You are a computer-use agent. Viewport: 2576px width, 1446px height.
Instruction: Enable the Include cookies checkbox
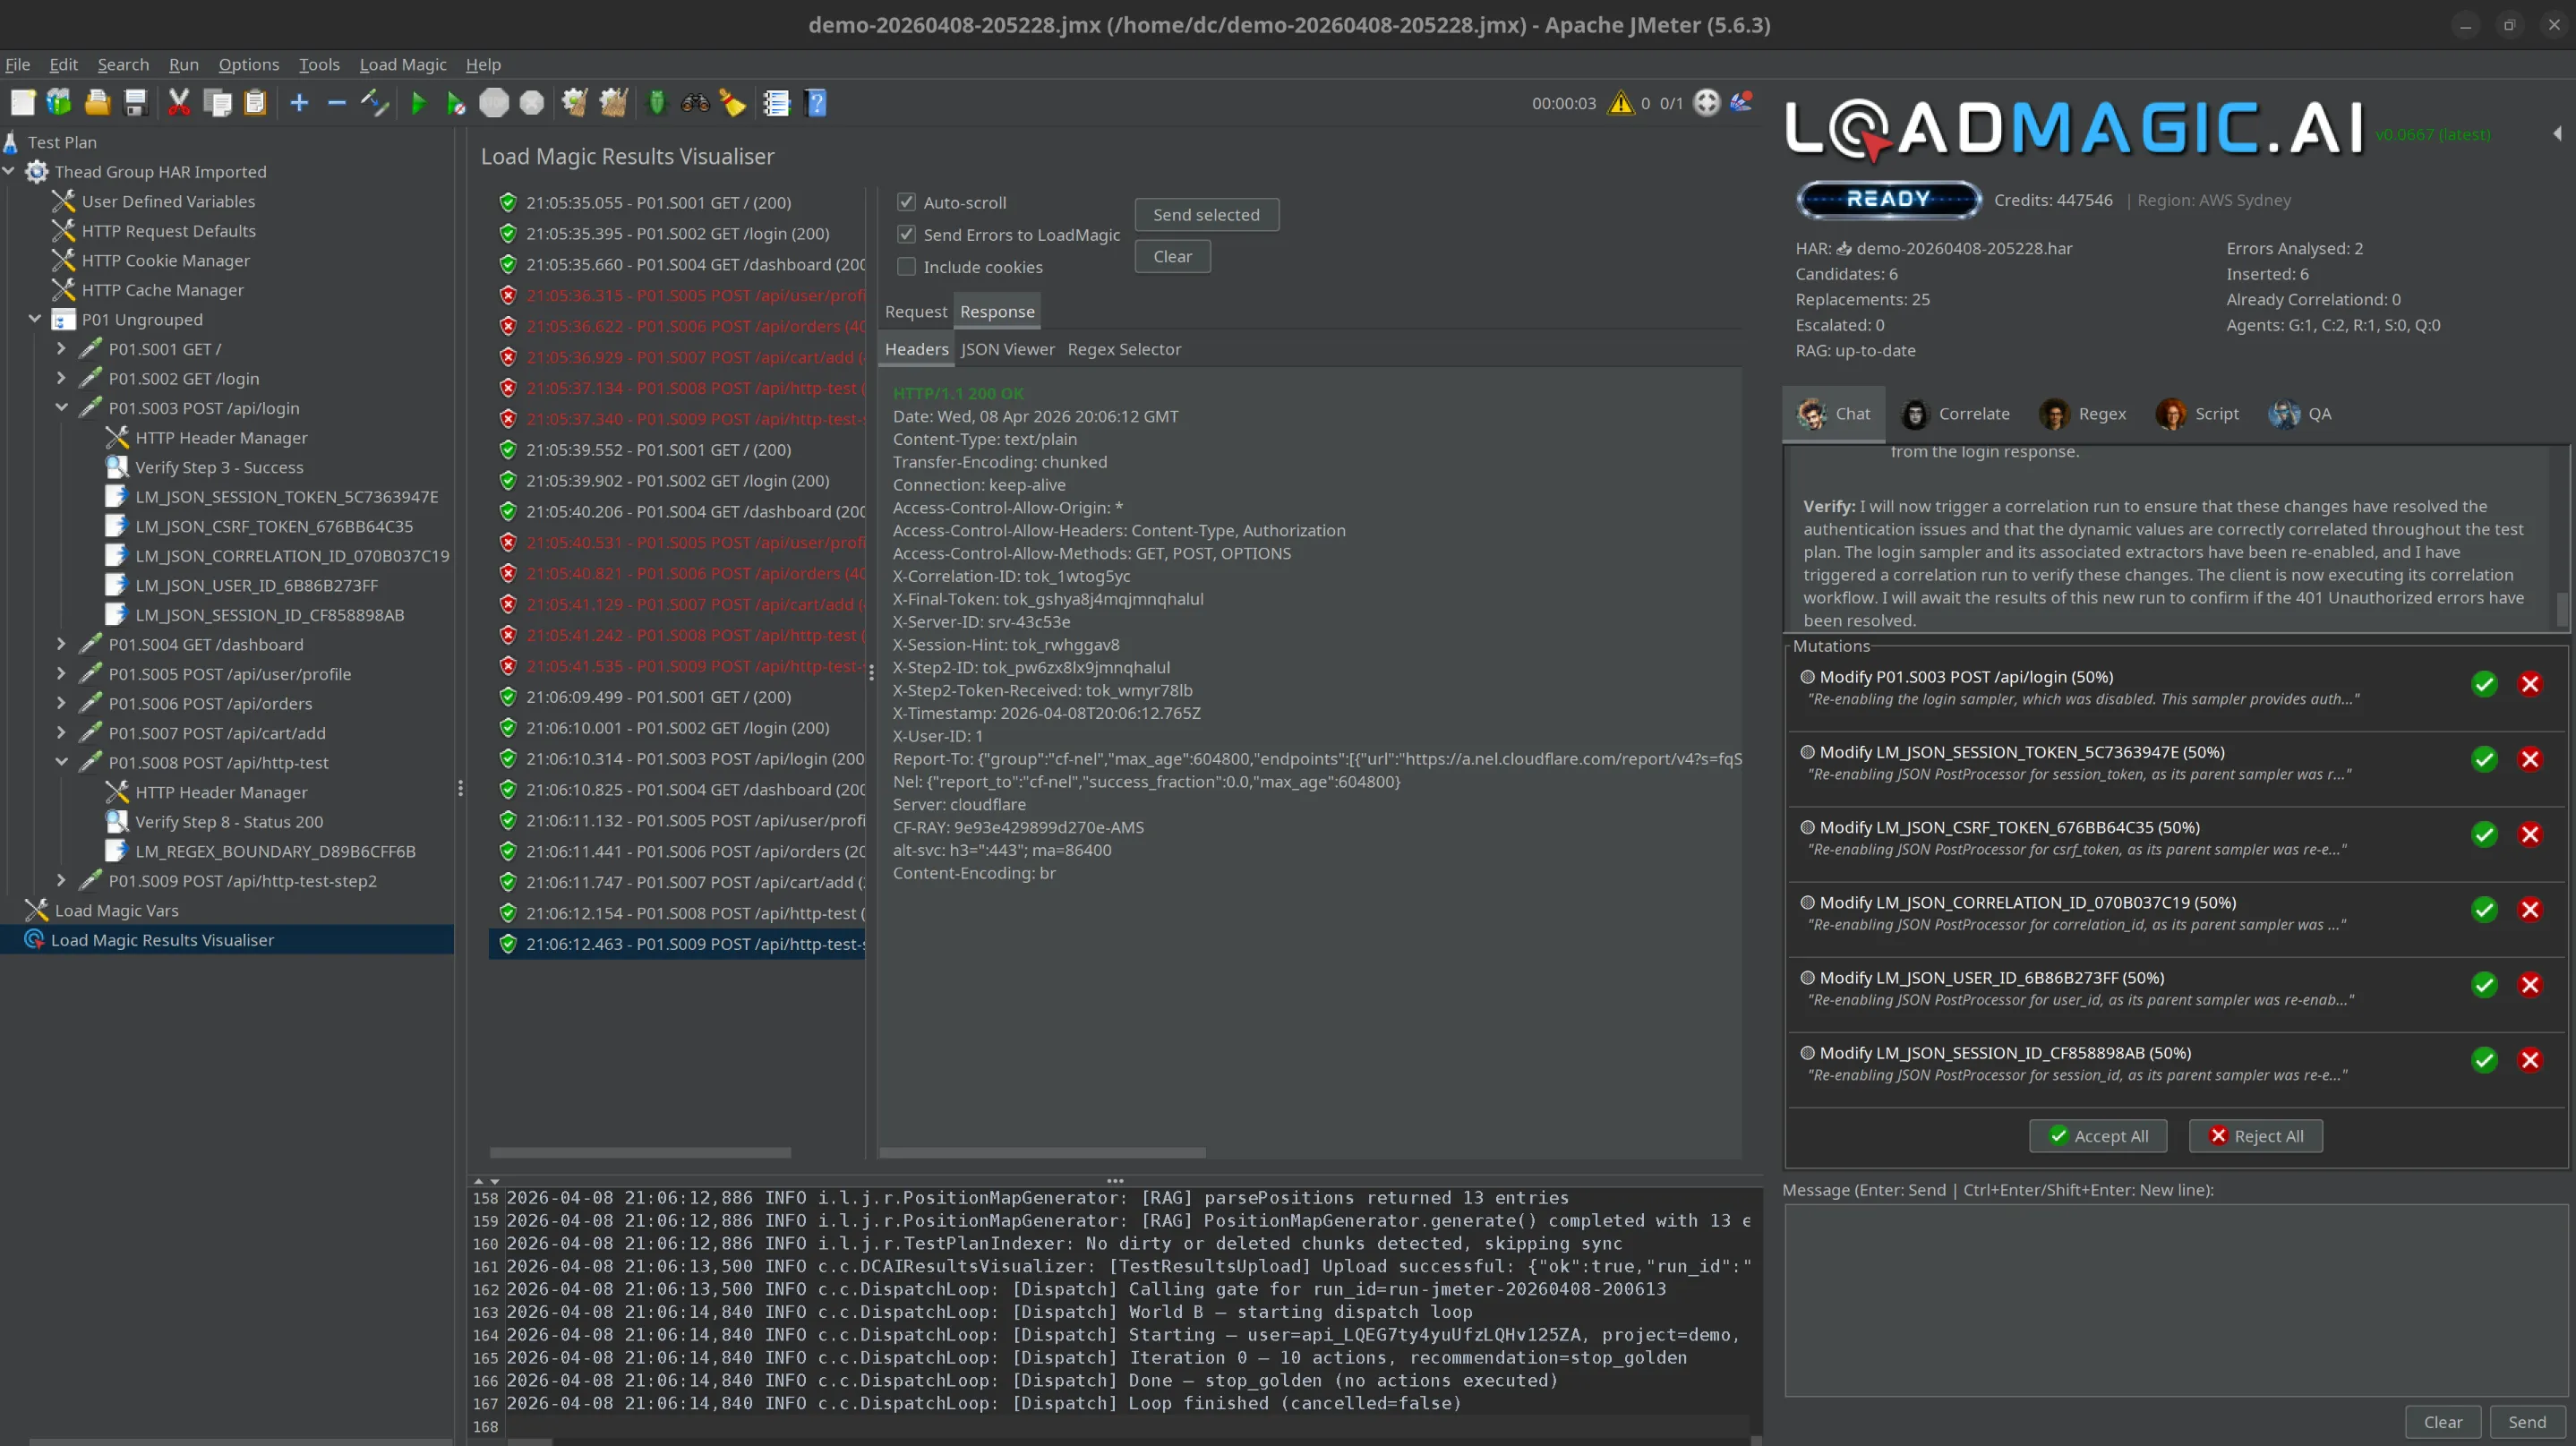pyautogui.click(x=906, y=267)
